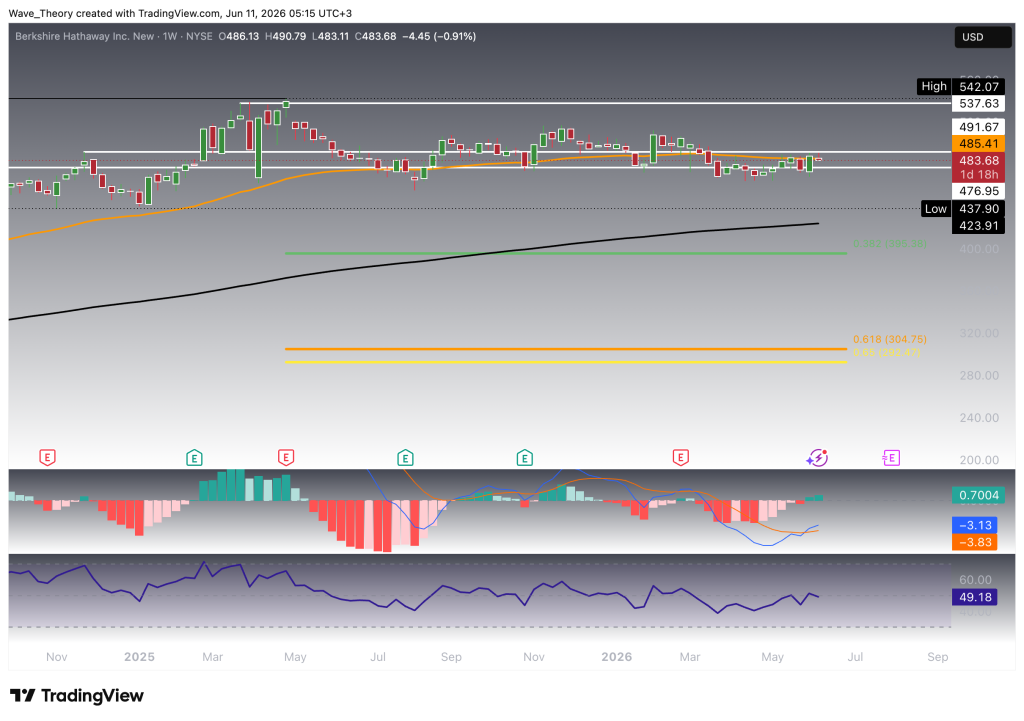Click the 280.00 price axis label
The width and height of the screenshot is (1024, 721).
[x=979, y=376]
